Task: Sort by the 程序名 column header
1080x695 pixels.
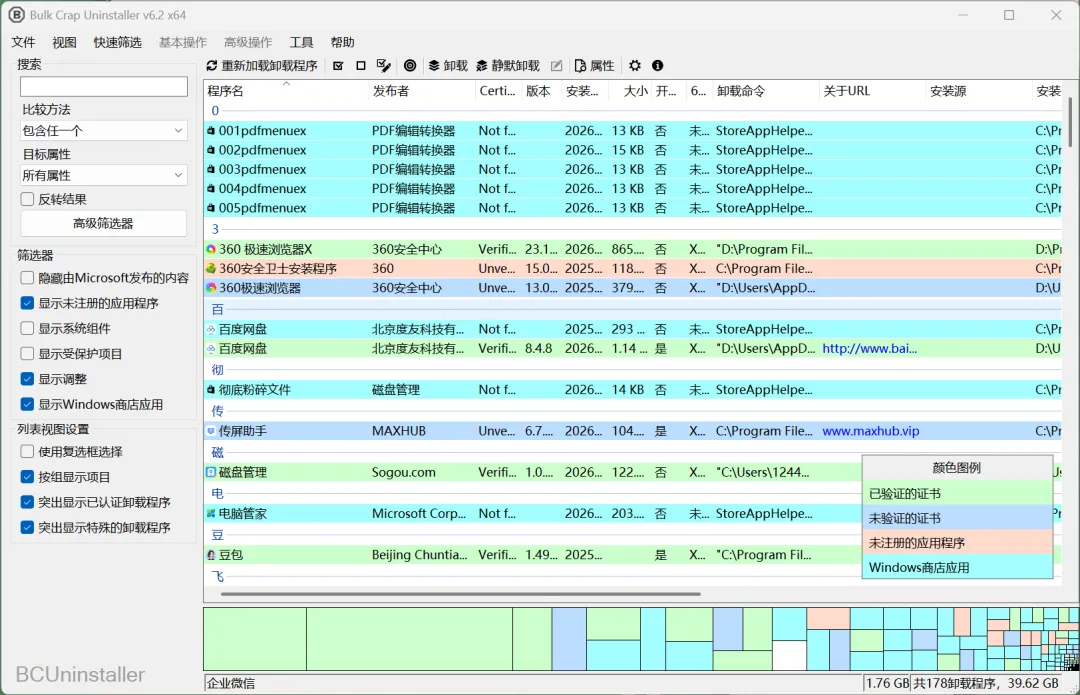Action: pyautogui.click(x=286, y=91)
